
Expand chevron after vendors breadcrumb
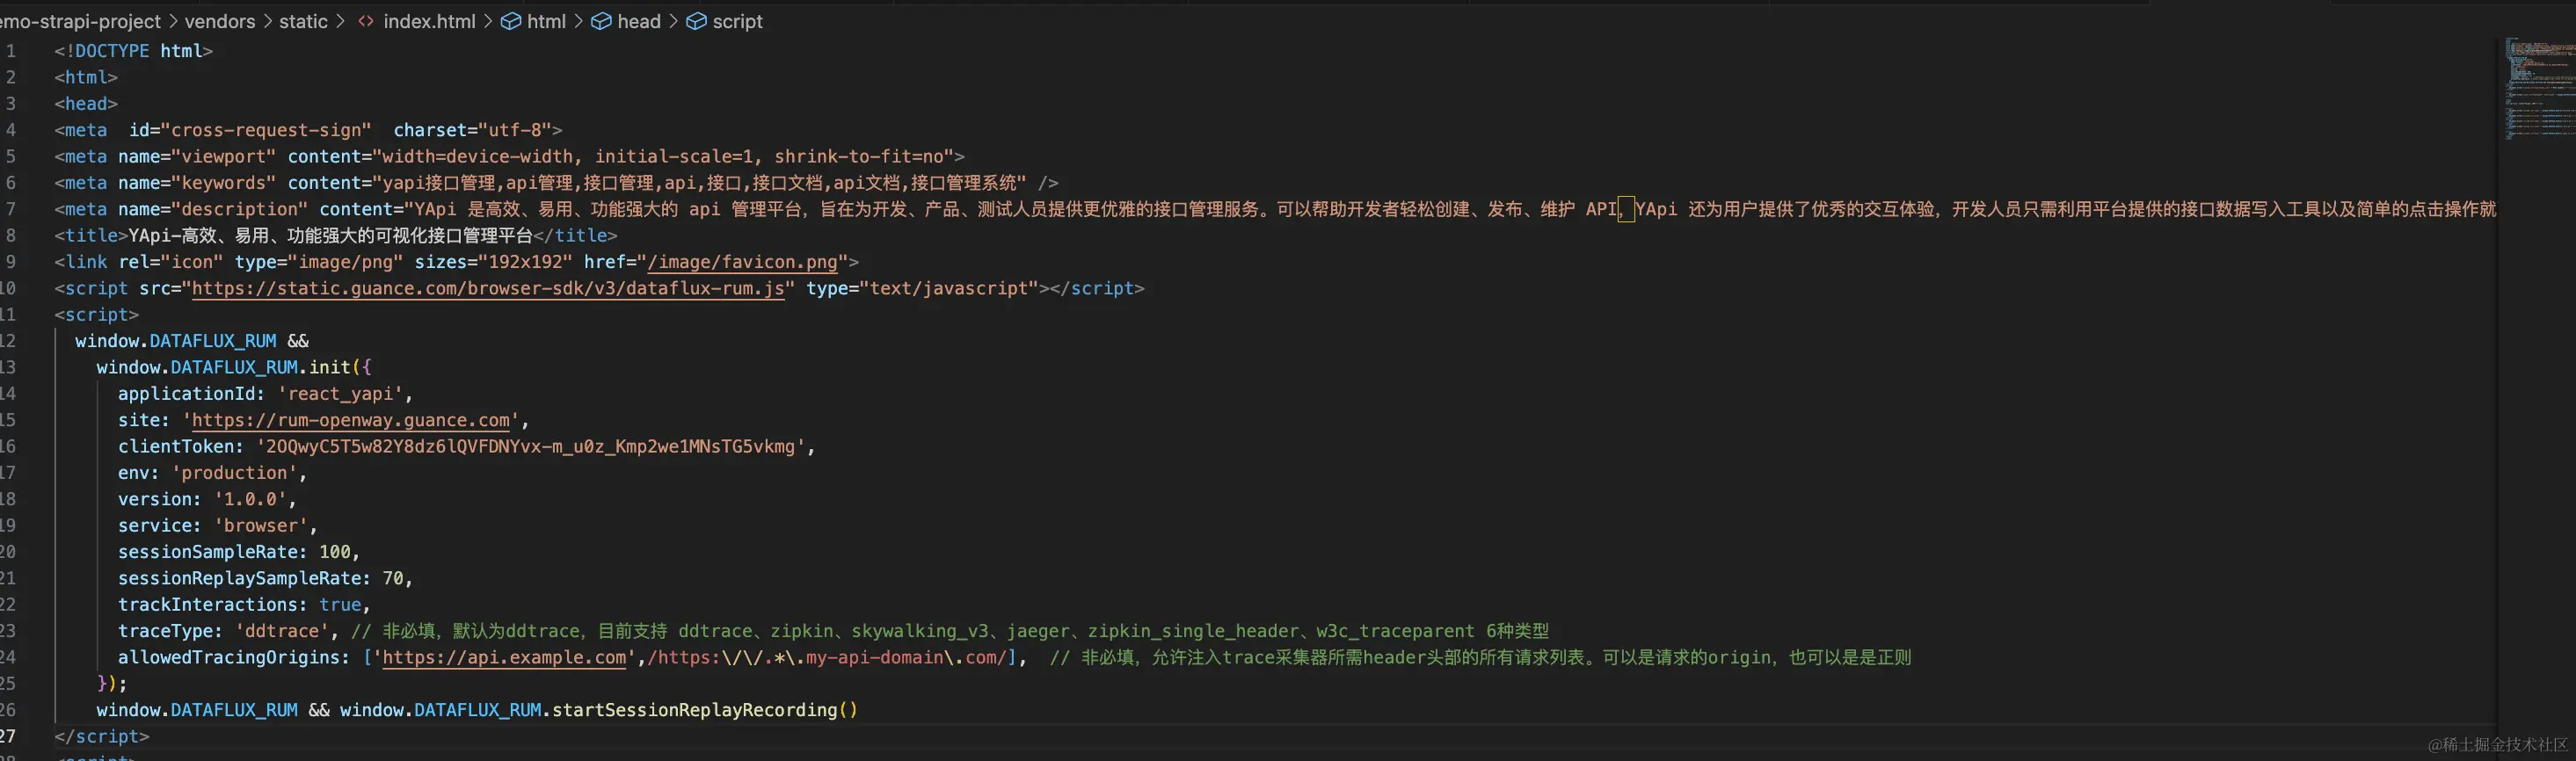pyautogui.click(x=268, y=21)
